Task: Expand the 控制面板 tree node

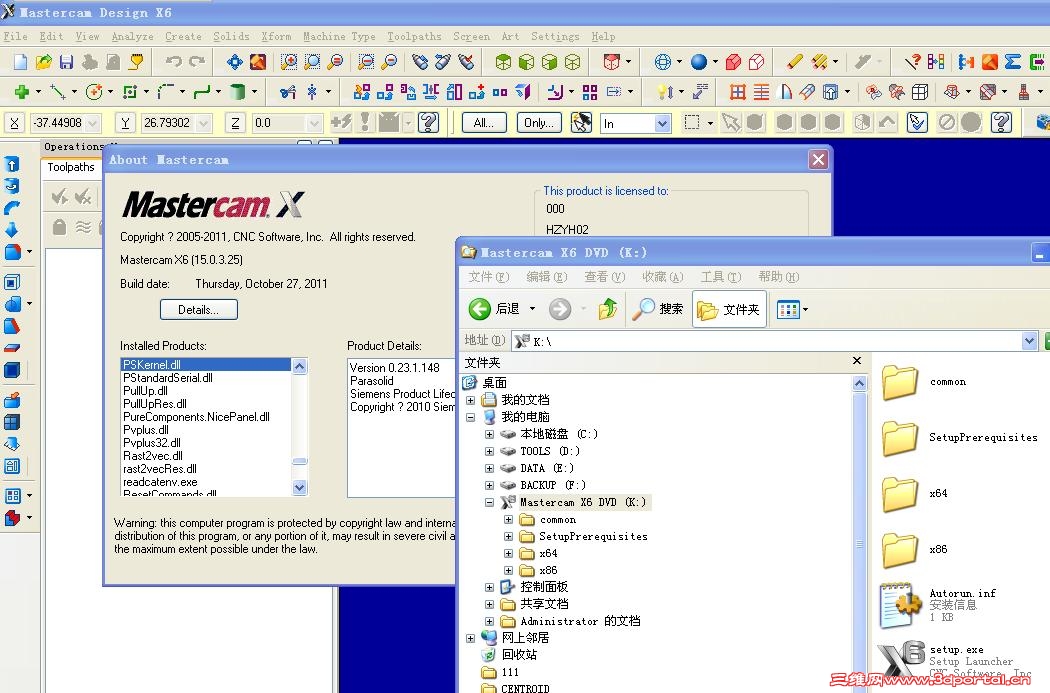Action: pyautogui.click(x=490, y=587)
